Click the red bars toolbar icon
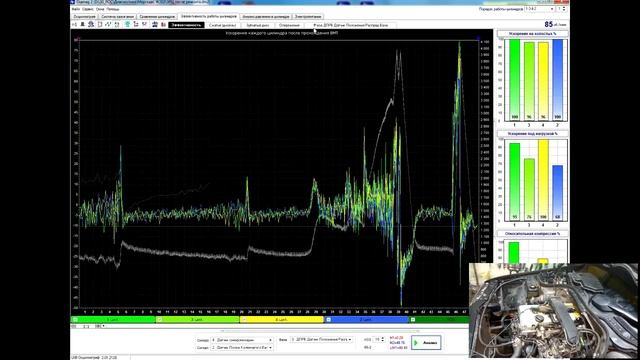The width and height of the screenshot is (640, 360). [163, 25]
